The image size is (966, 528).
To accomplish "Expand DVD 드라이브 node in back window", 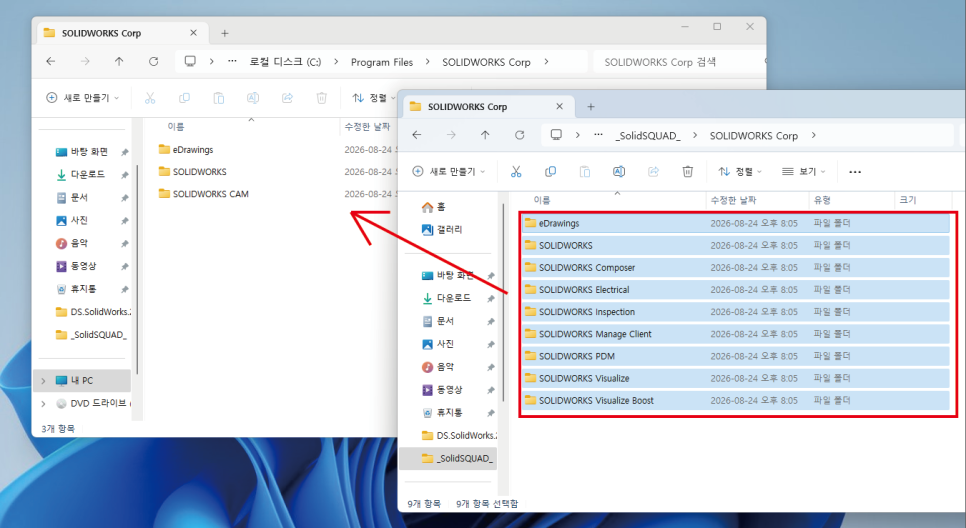I will pos(43,404).
